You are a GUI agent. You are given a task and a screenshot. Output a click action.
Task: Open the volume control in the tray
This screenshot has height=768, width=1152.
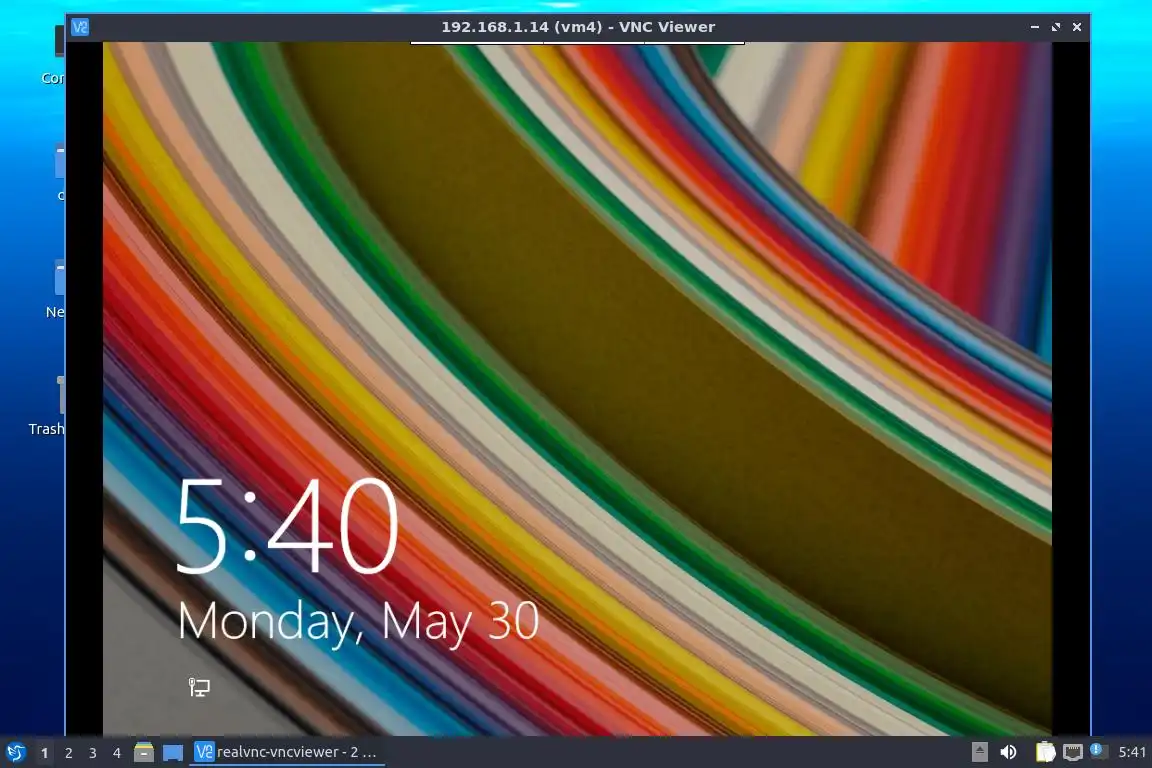[1008, 752]
